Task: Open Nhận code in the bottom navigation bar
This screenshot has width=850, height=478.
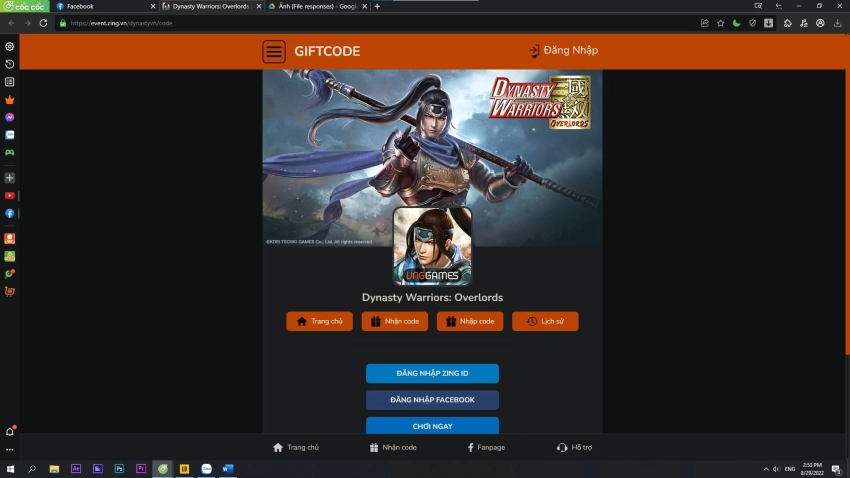Action: click(393, 448)
